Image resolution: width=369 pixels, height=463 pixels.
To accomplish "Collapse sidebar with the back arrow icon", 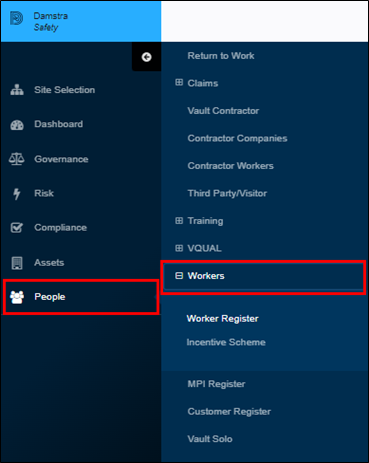I will point(147,57).
